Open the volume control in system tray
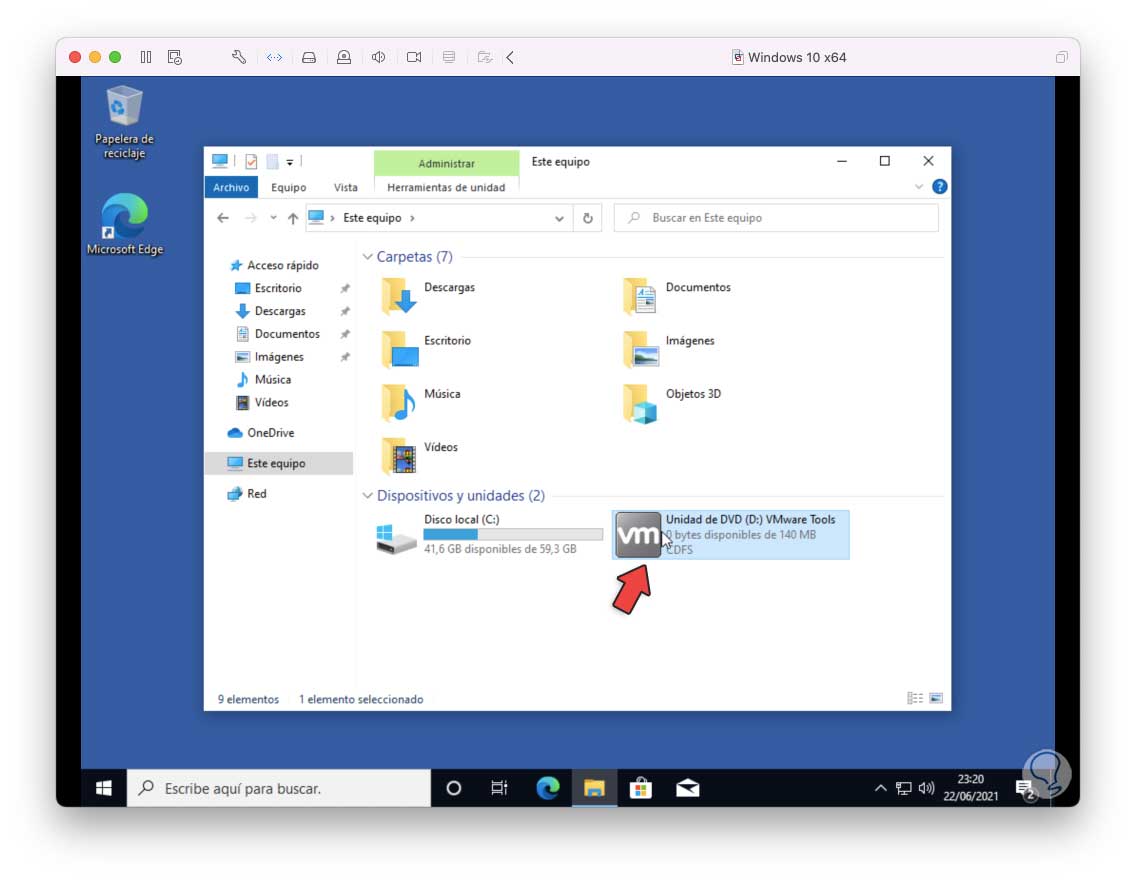 [927, 788]
